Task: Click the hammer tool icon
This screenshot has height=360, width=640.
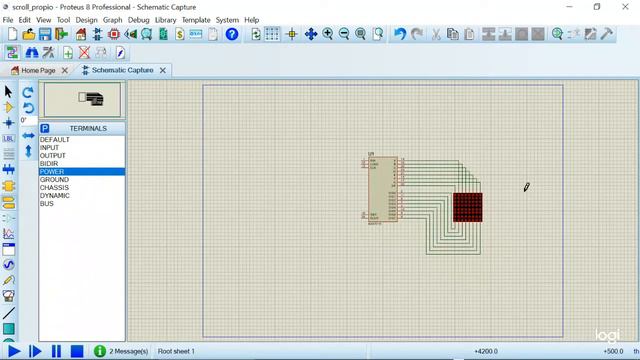Action: [607, 34]
